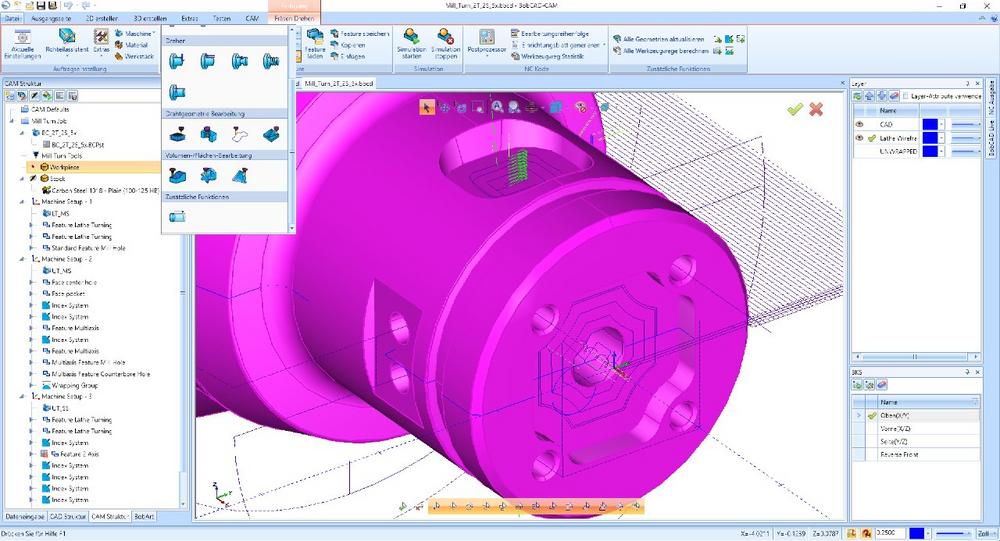This screenshot has height=541, width=1000.
Task: Collapse the Machine Setup - 3 node
Action: pos(22,396)
